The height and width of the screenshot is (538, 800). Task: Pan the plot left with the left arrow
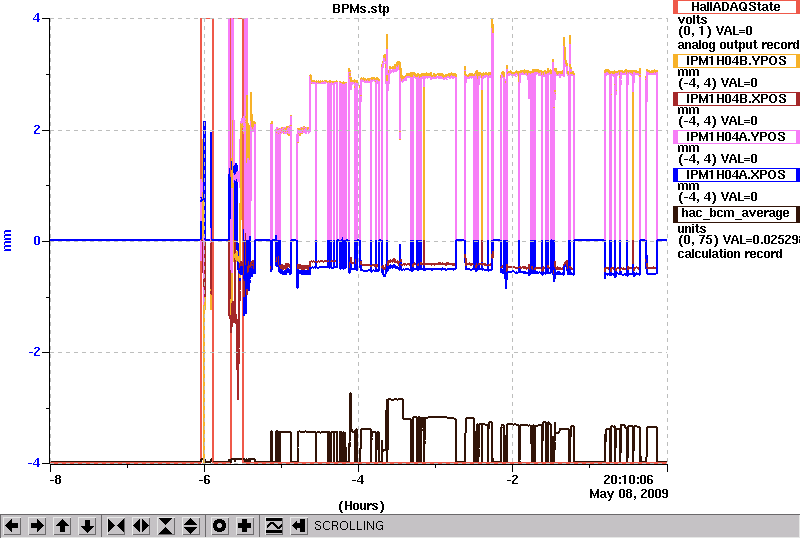coord(12,526)
